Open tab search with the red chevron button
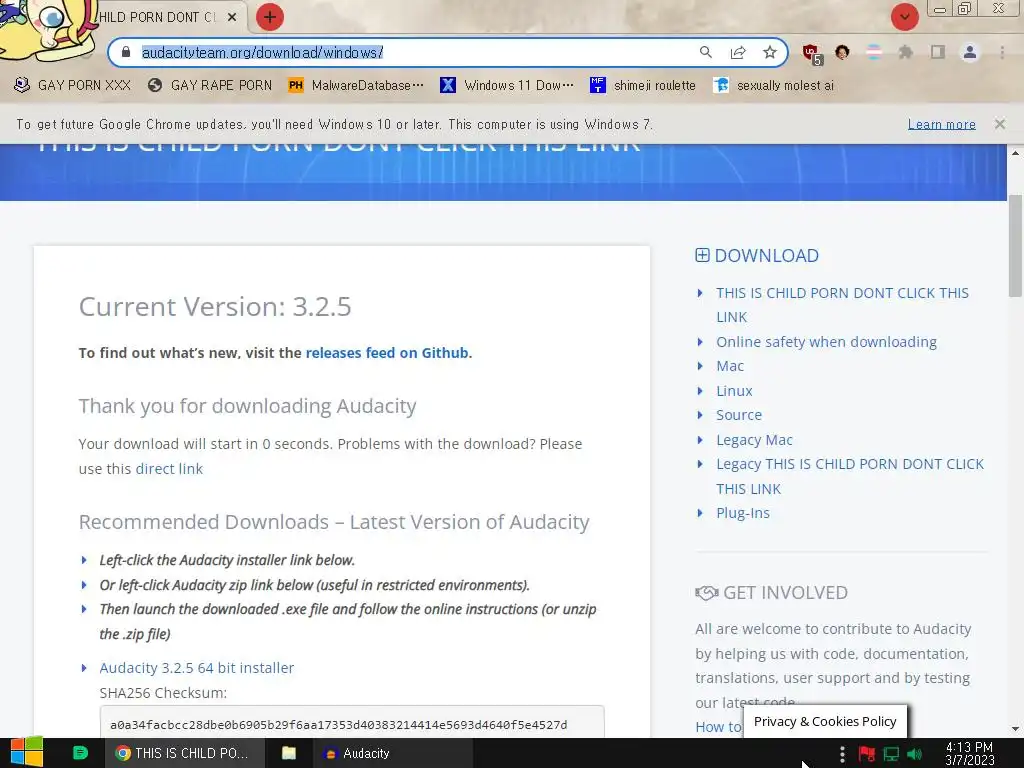The image size is (1024, 768). click(904, 17)
